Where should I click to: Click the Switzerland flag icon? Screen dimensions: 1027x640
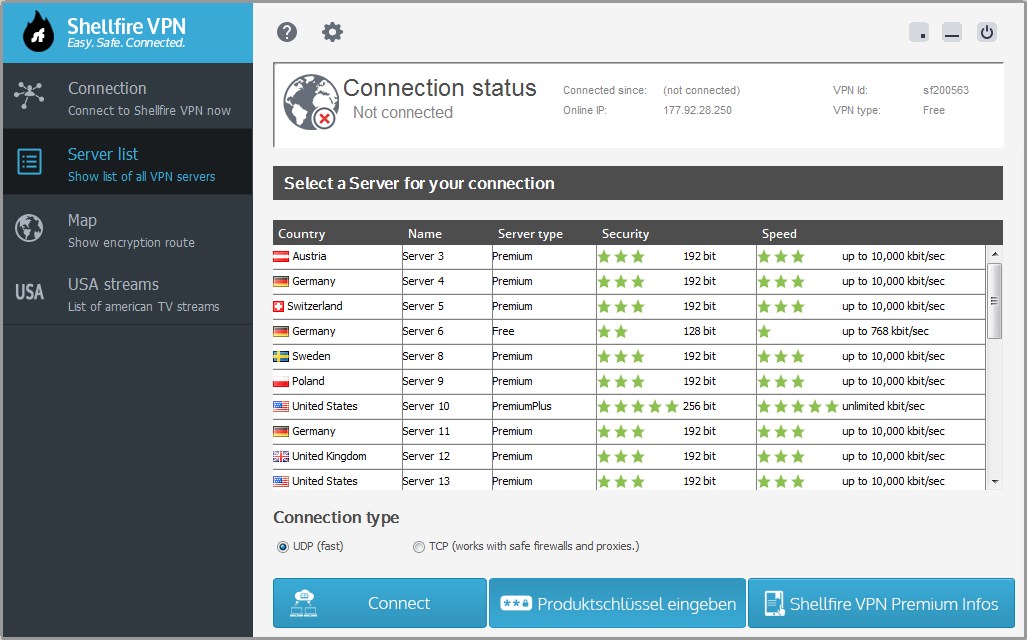(278, 307)
